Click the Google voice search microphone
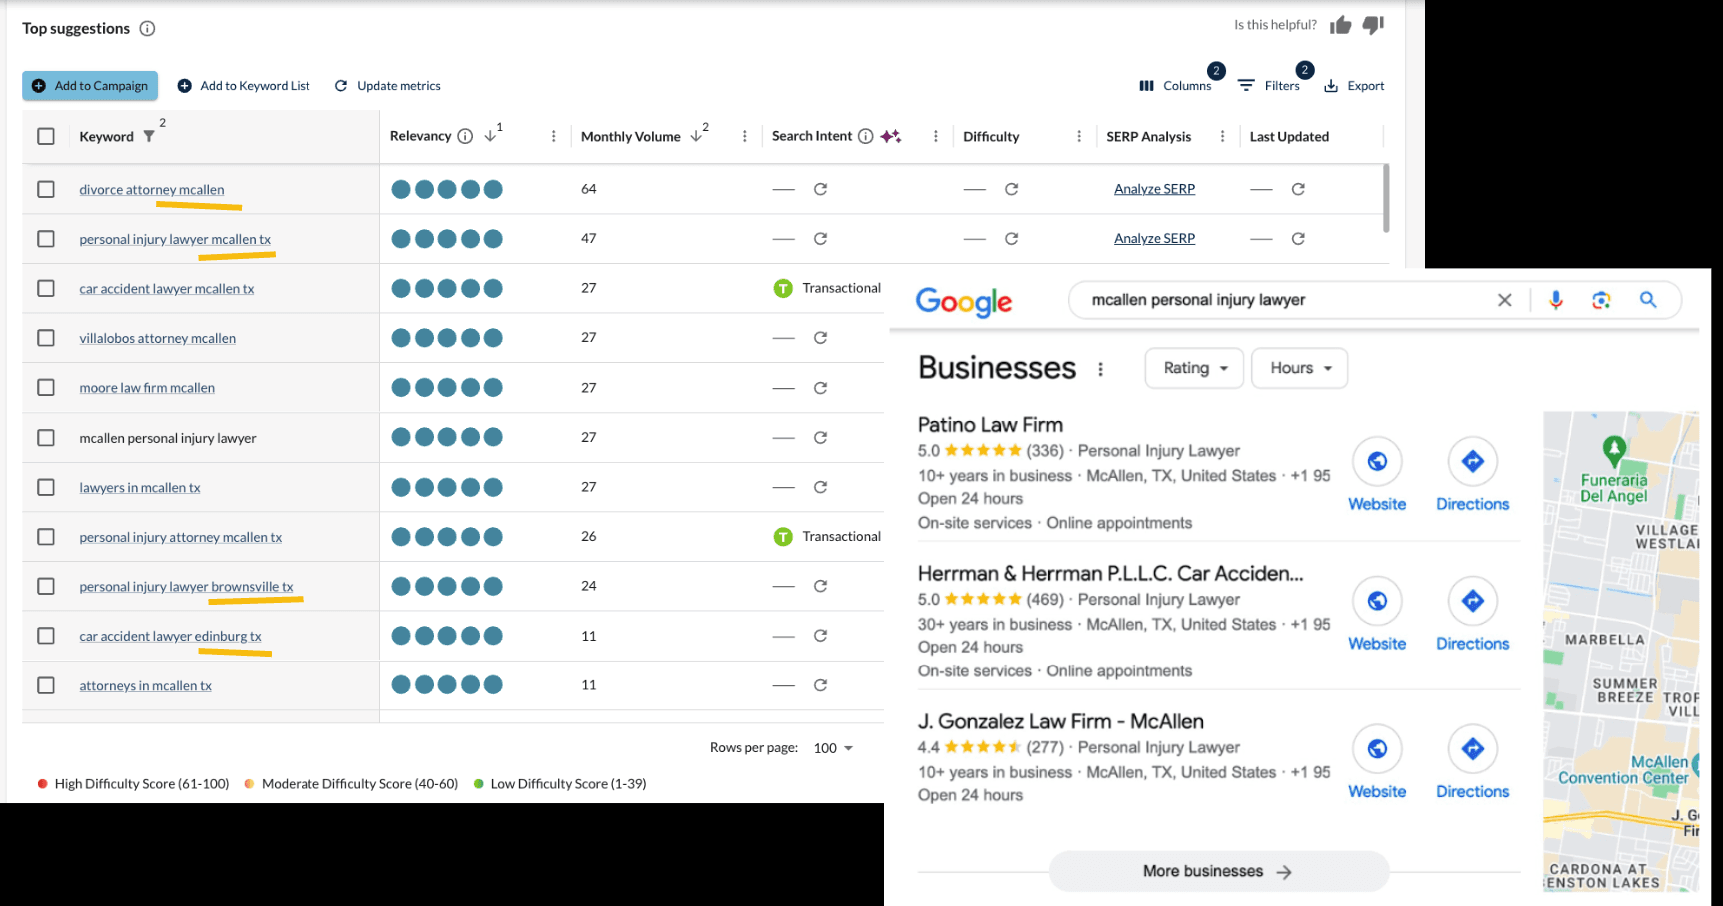The image size is (1723, 906). click(1555, 300)
